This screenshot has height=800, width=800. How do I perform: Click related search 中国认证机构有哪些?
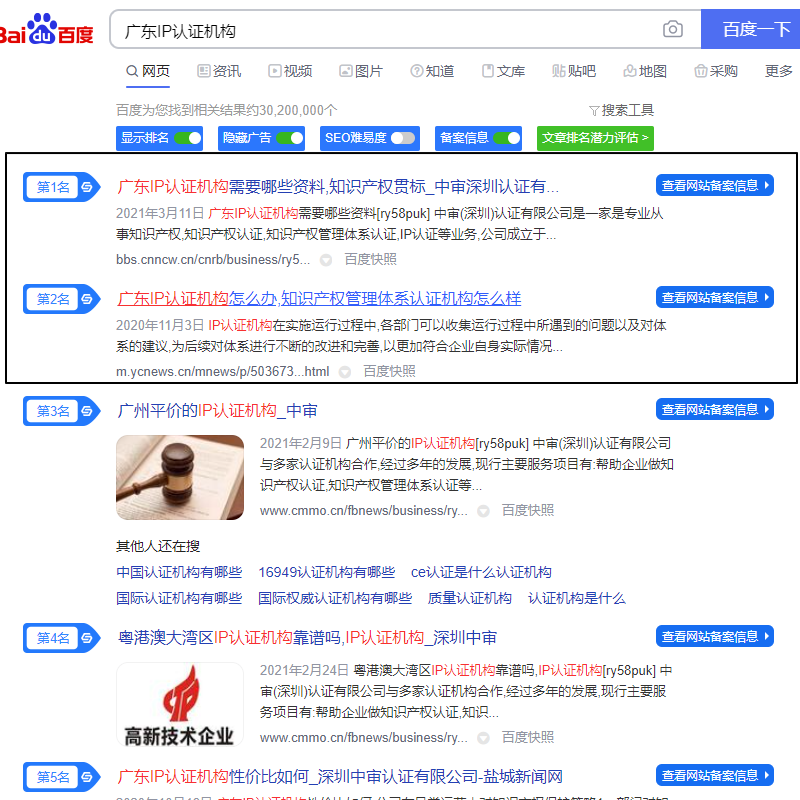point(179,572)
